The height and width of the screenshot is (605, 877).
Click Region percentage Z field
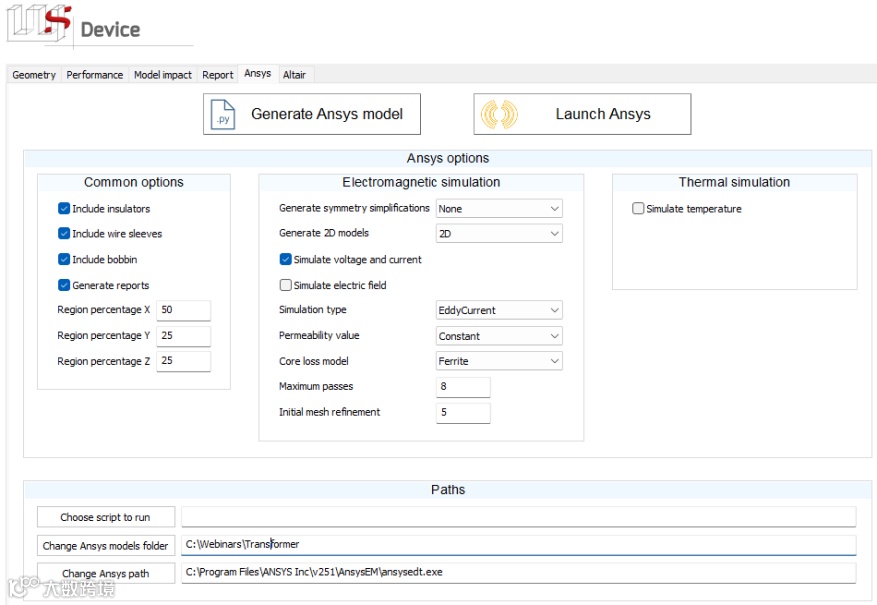pos(183,361)
